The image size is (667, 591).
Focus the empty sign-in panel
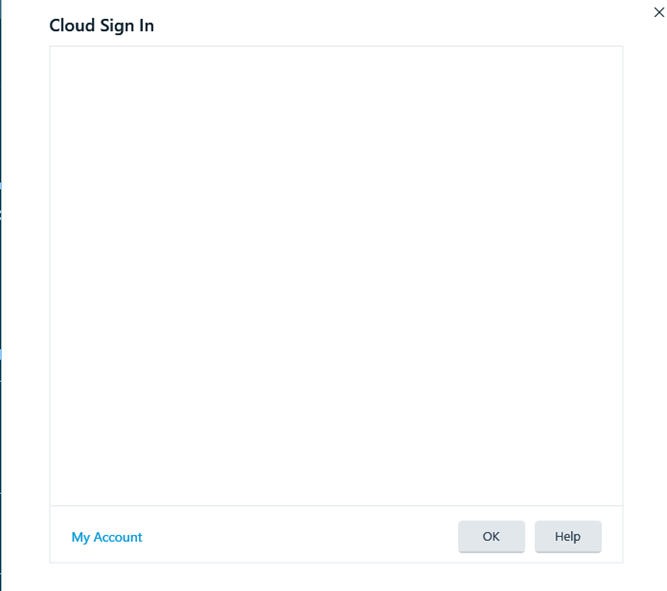[x=336, y=275]
